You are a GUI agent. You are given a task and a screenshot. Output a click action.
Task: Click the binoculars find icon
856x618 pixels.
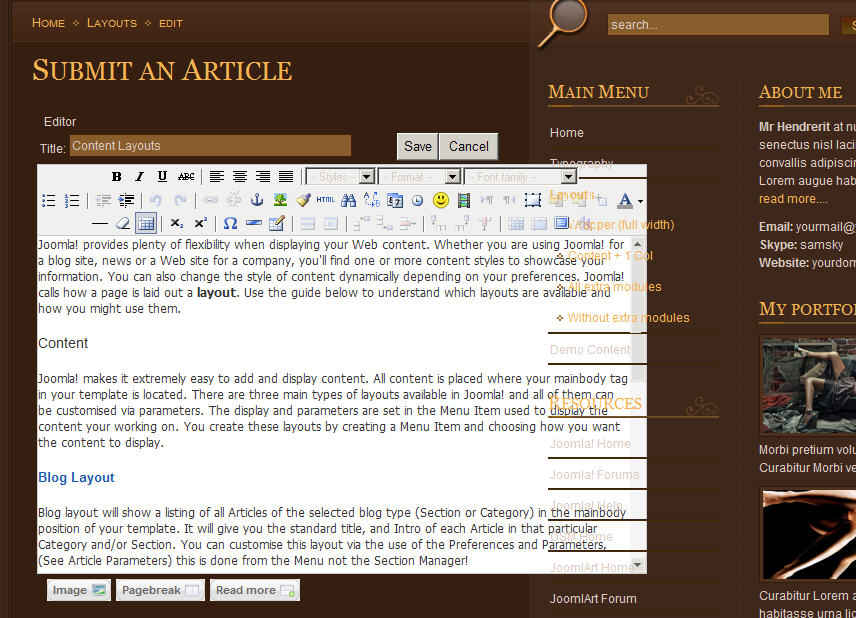click(348, 200)
